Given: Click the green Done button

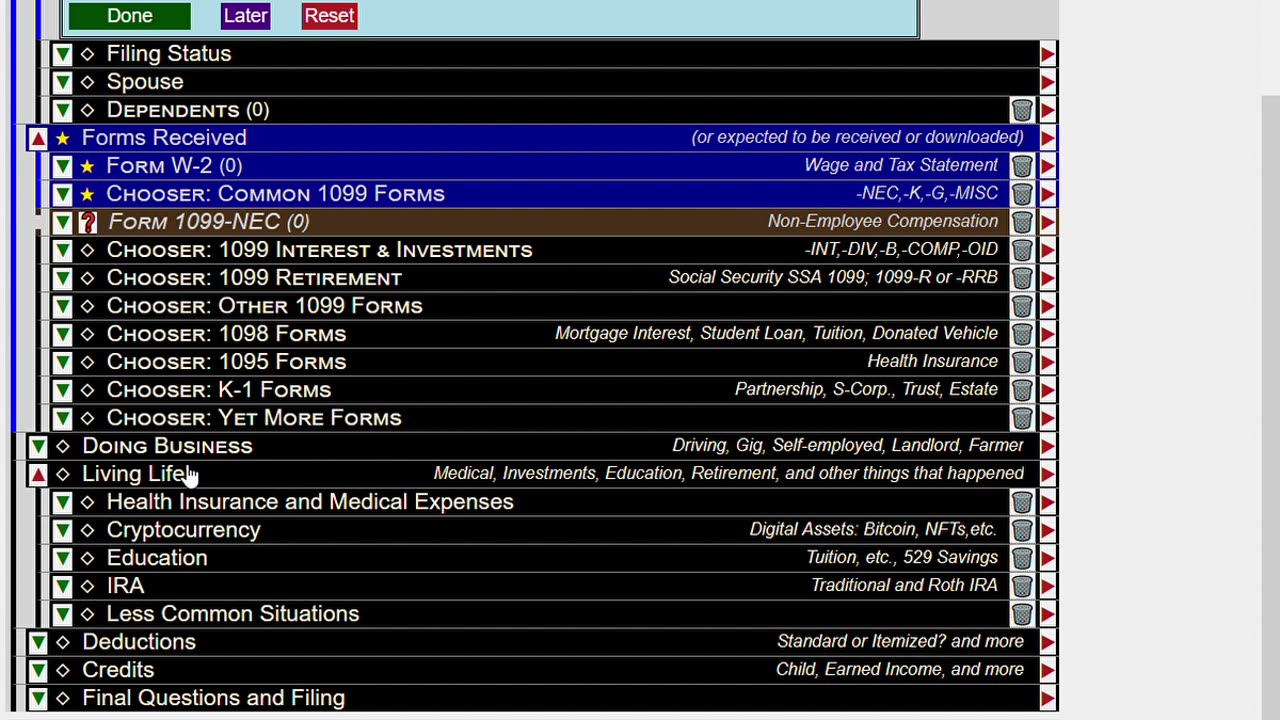Looking at the screenshot, I should tap(130, 16).
